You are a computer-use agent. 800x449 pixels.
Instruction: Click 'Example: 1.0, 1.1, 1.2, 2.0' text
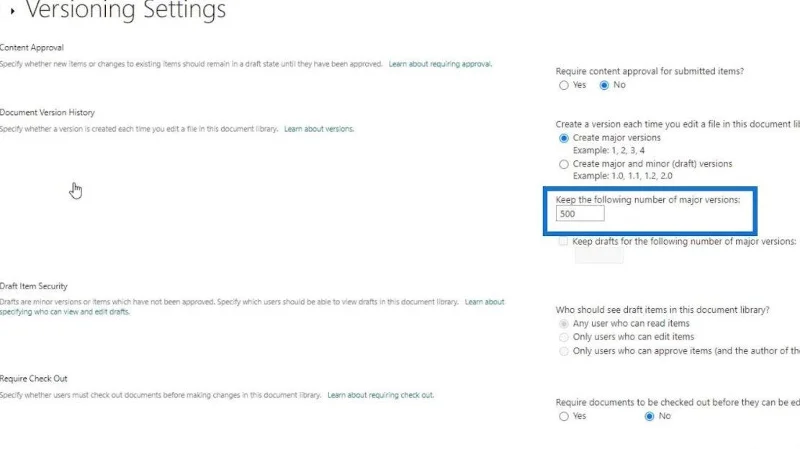622,176
